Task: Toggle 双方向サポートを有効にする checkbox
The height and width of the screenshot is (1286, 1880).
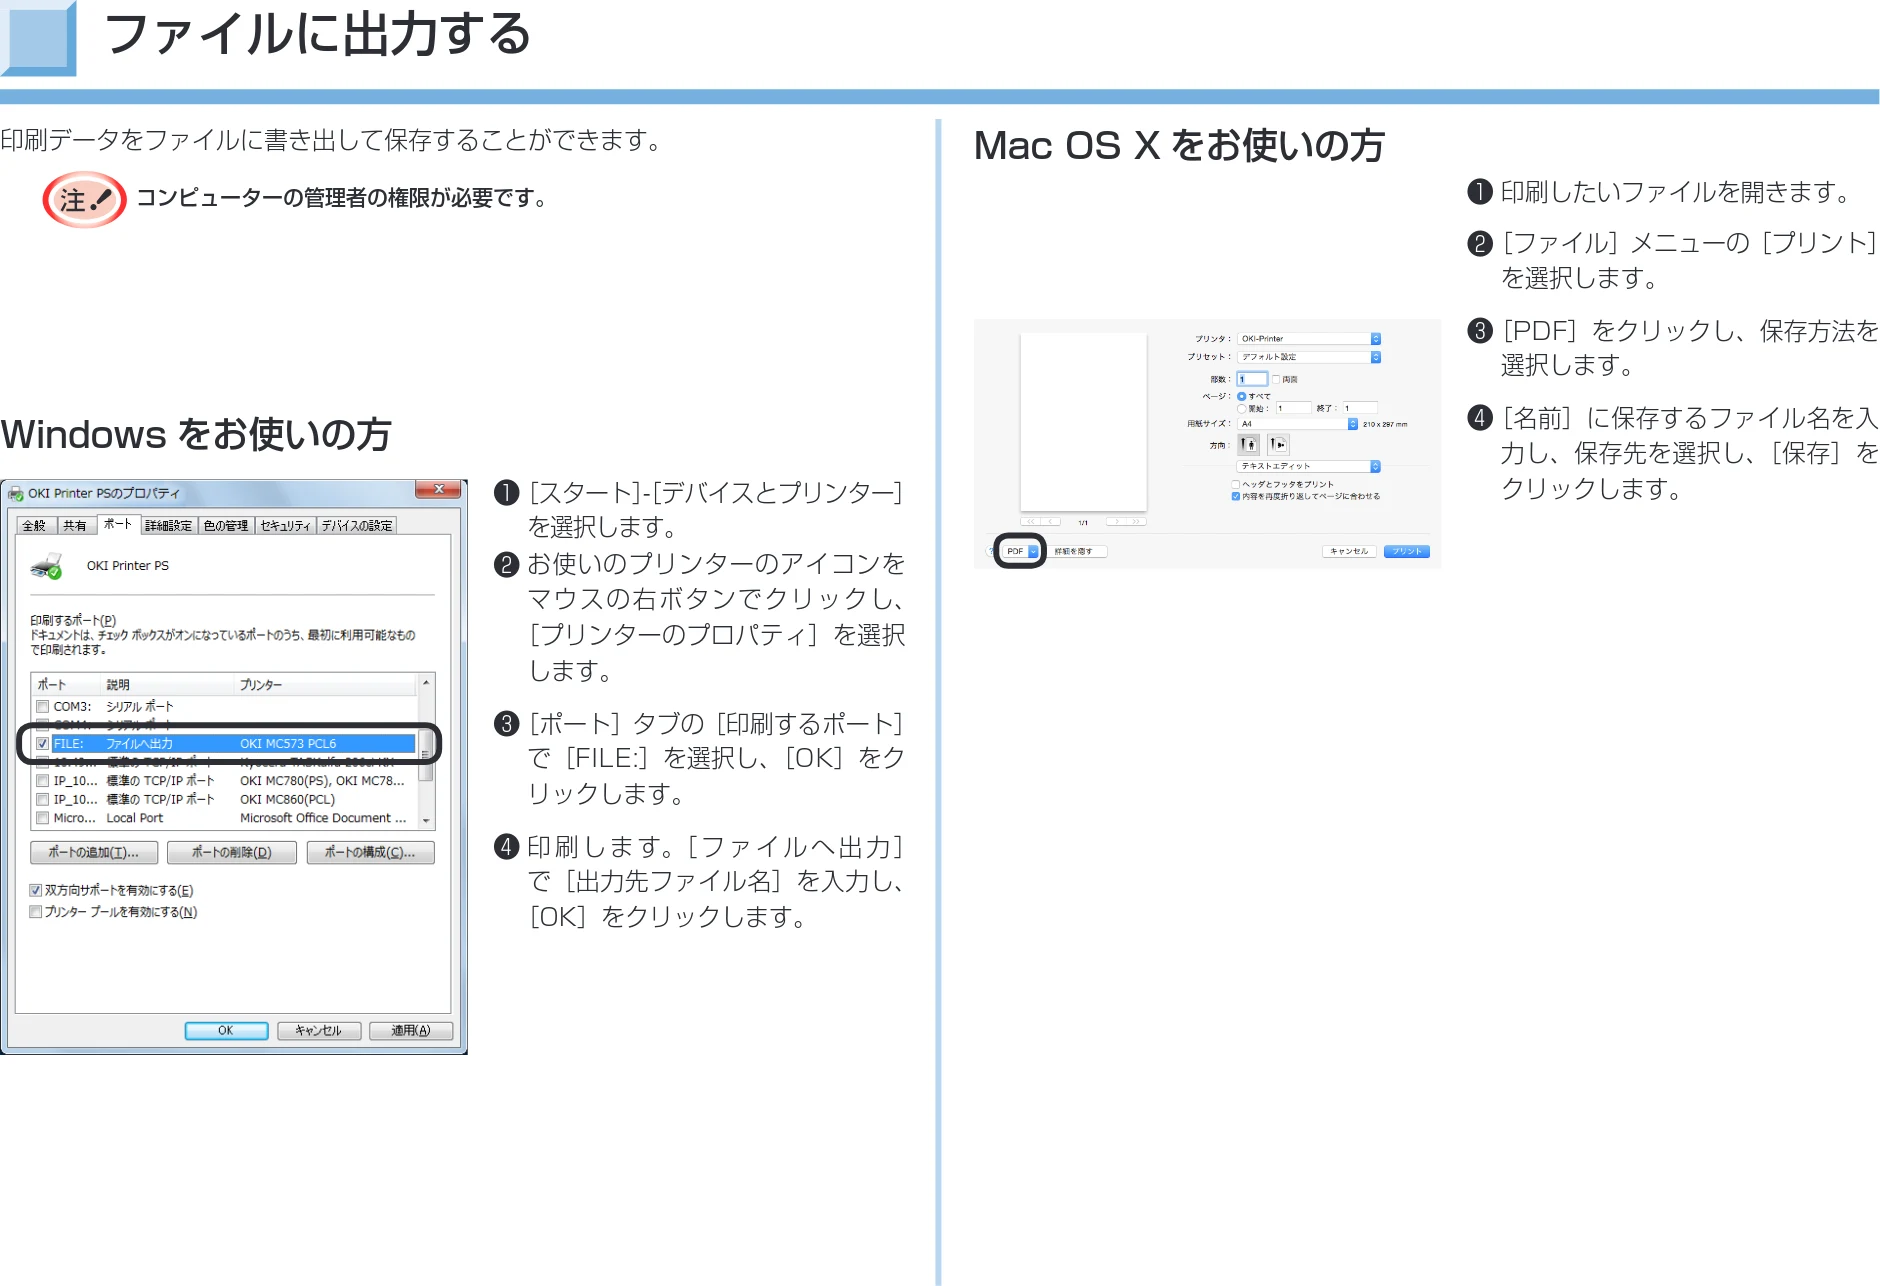Action: coord(36,891)
